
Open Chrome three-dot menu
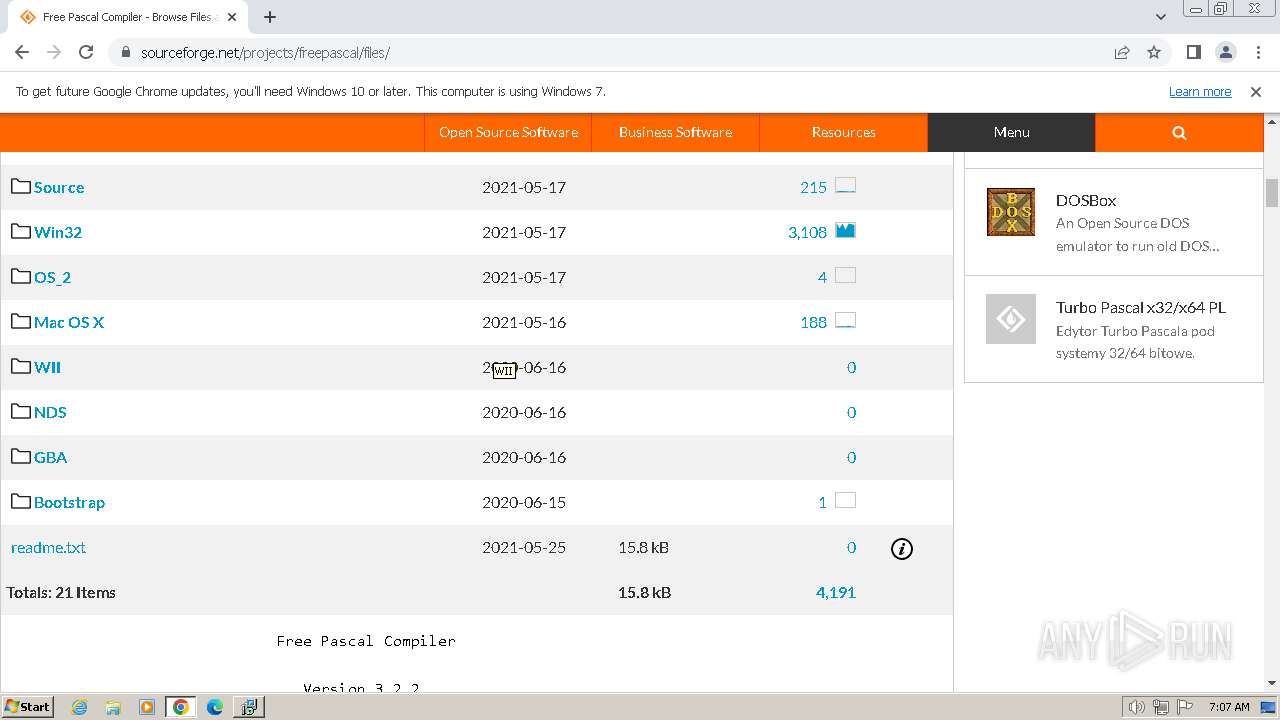coord(1257,52)
